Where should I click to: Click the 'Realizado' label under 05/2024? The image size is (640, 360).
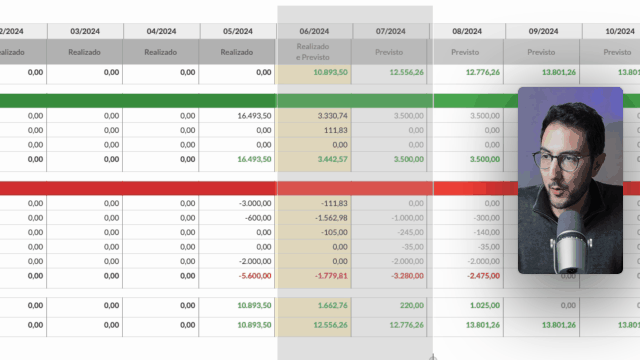click(x=237, y=52)
